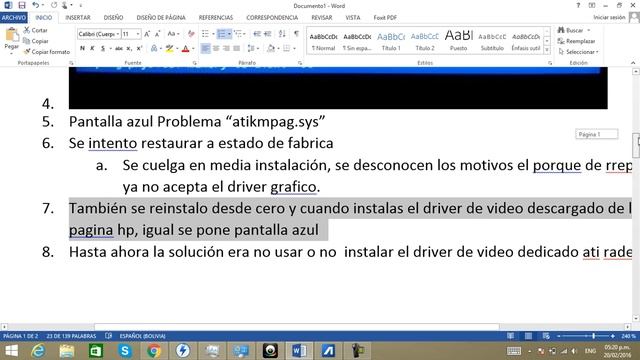Increase paragraph indent
Image resolution: width=640 pixels, height=360 pixels.
click(268, 34)
